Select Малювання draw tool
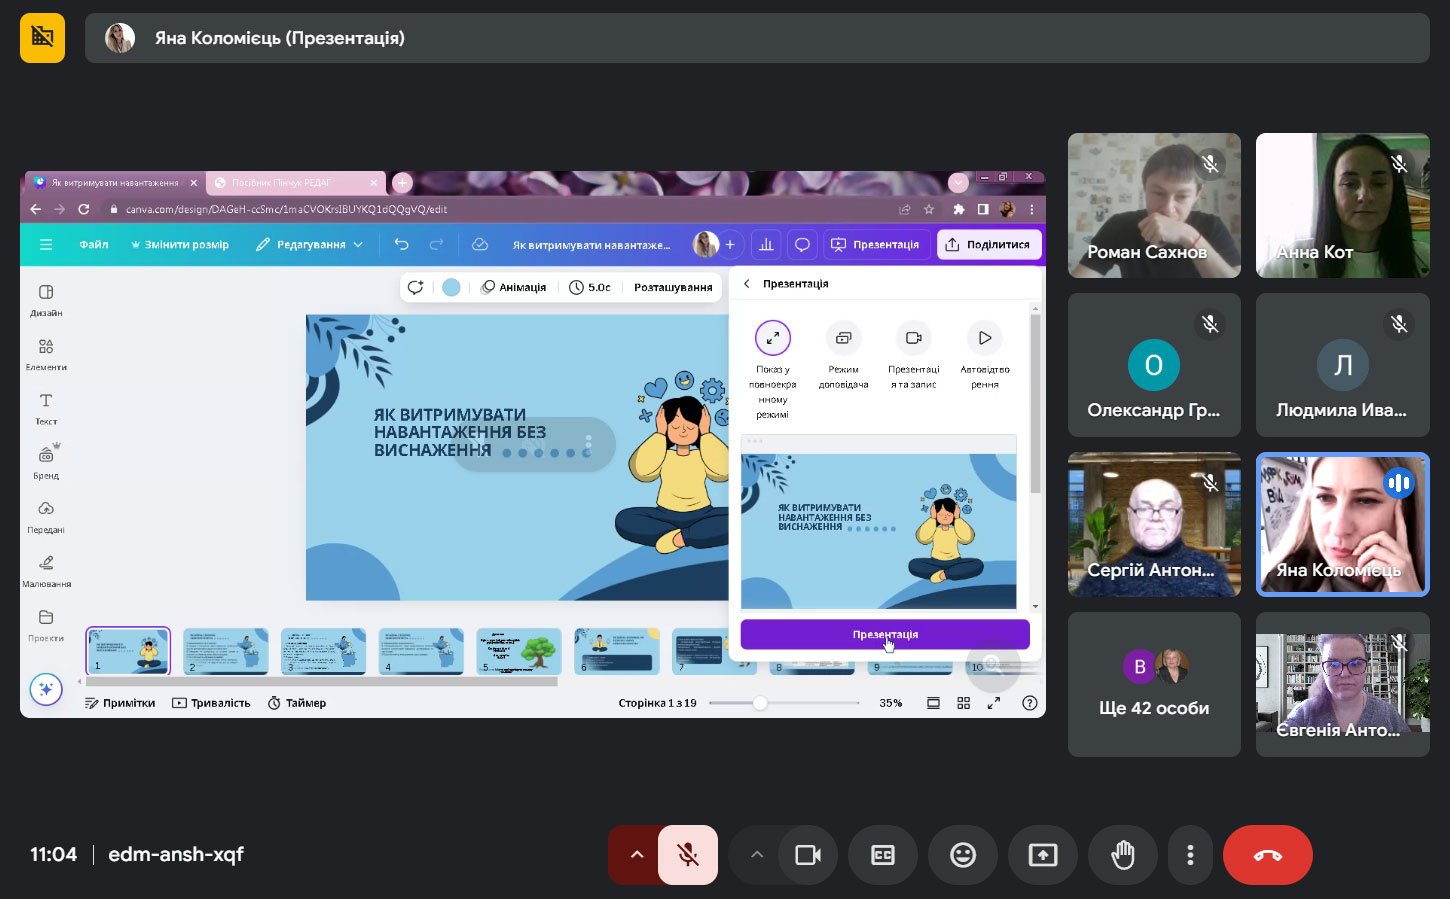1450x899 pixels. click(46, 570)
